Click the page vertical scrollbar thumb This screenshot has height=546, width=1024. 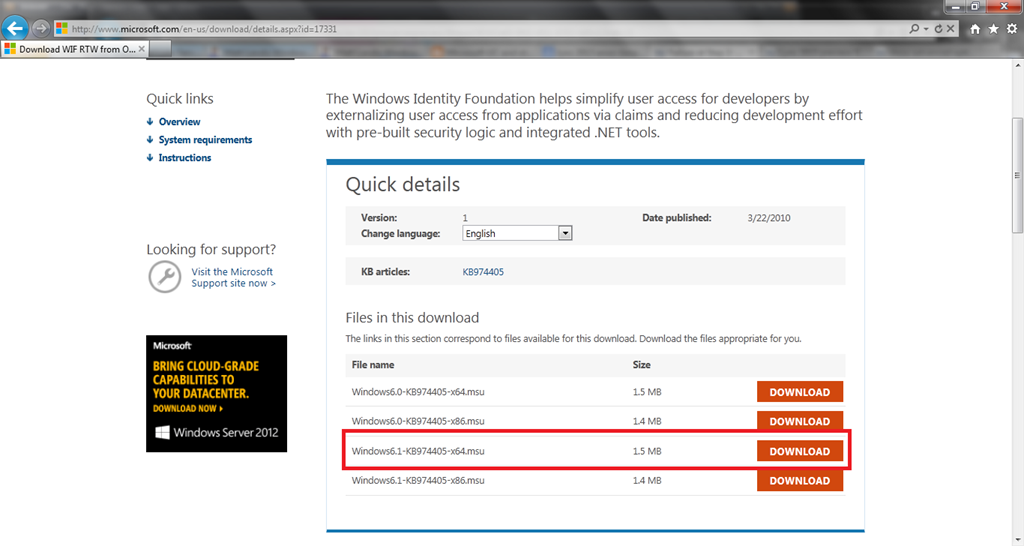coord(1017,175)
